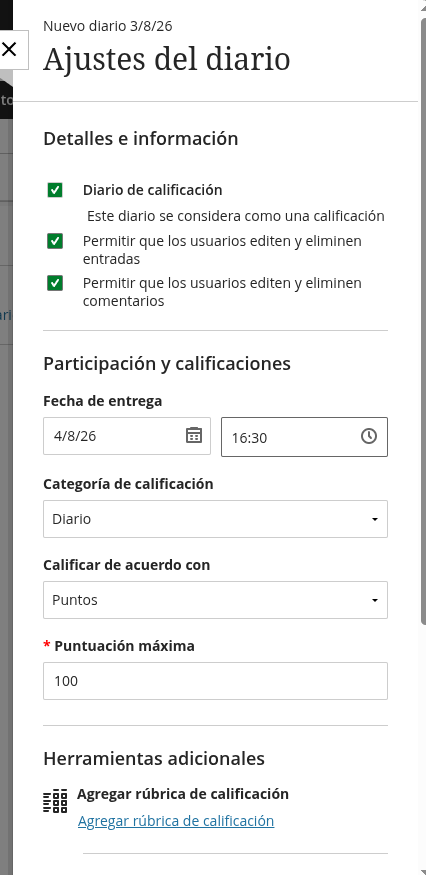426x875 pixels.
Task: Click the label about editing and deleting entradas
Action: (222, 250)
